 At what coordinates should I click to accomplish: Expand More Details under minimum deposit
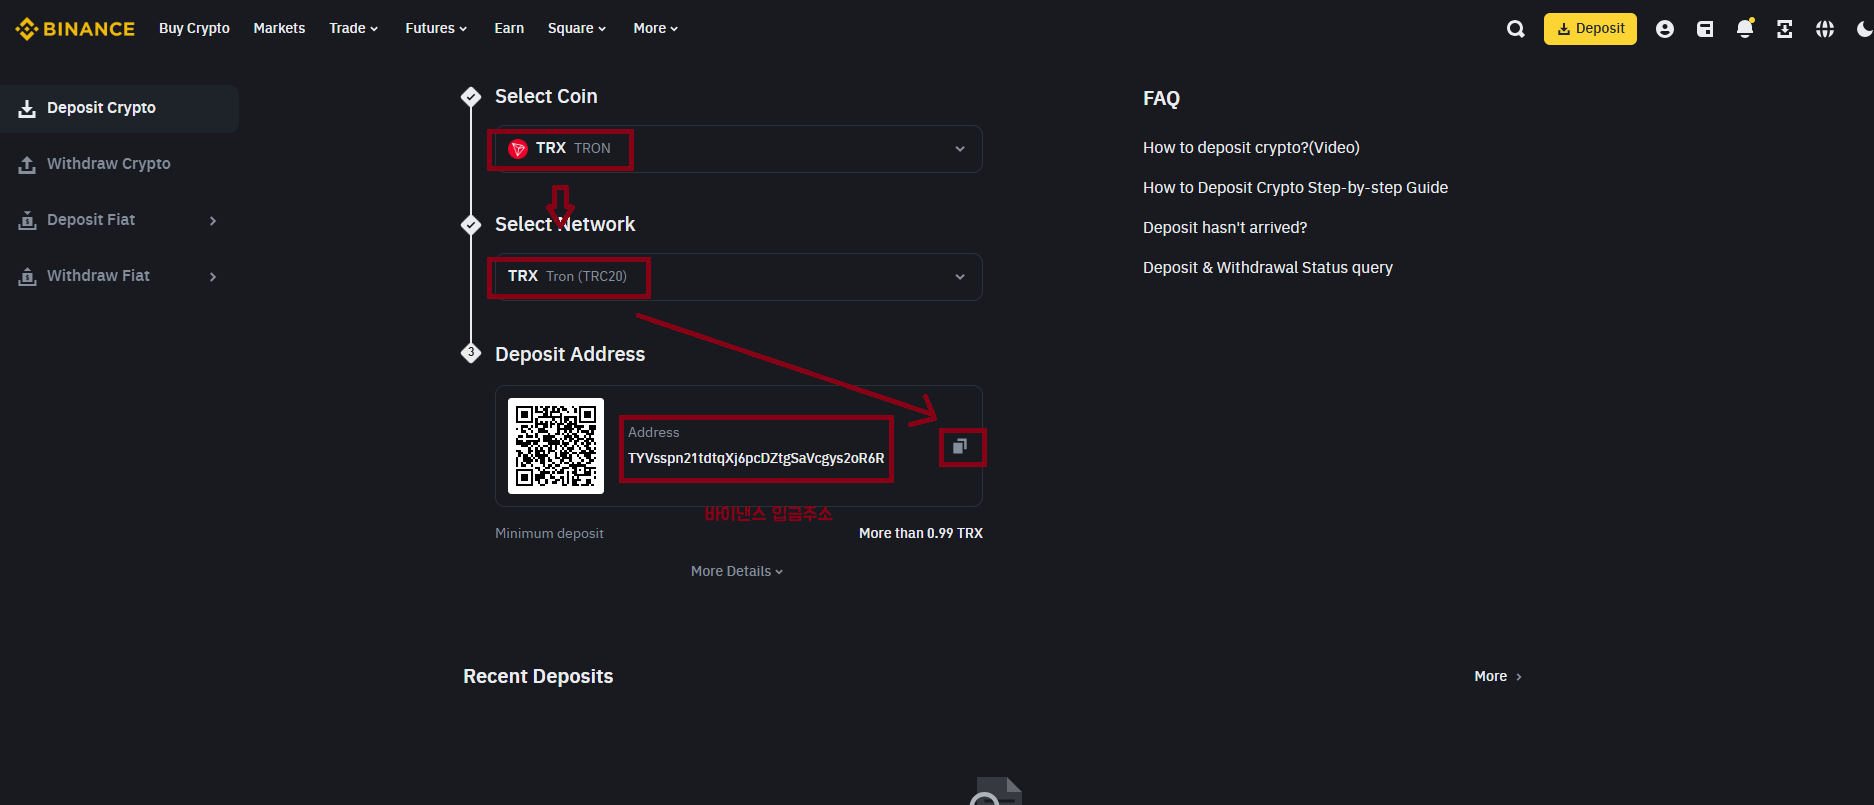737,571
